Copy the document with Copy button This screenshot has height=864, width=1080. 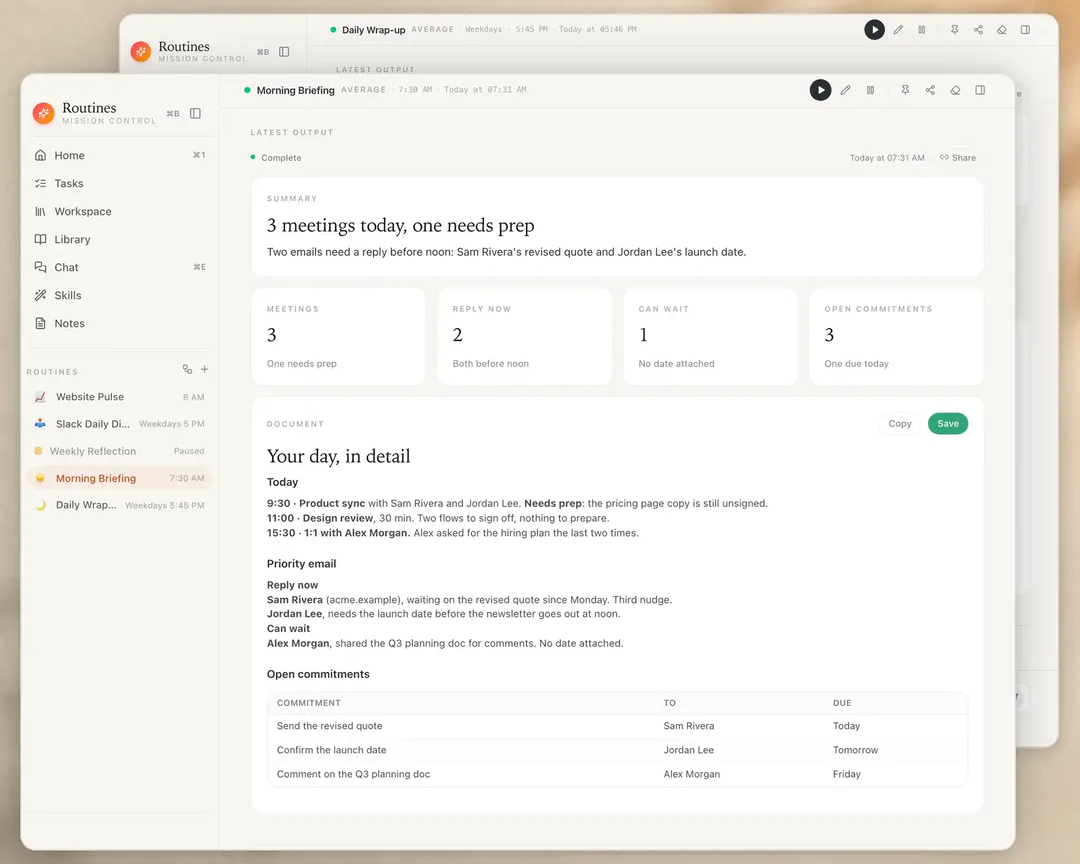tap(900, 424)
